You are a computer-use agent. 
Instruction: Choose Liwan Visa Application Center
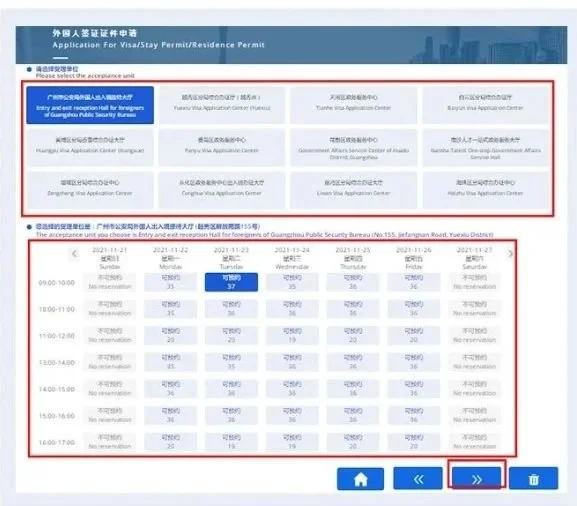click(353, 190)
